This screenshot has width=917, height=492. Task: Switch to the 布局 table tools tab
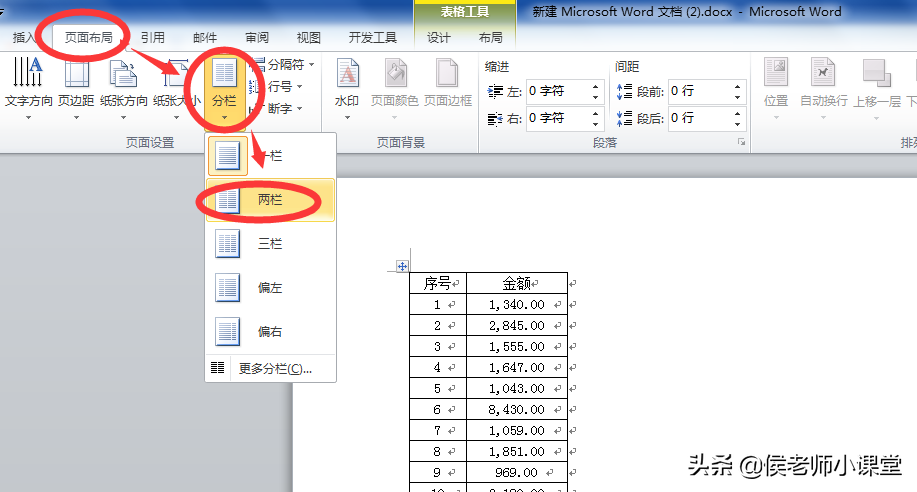pyautogui.click(x=490, y=38)
